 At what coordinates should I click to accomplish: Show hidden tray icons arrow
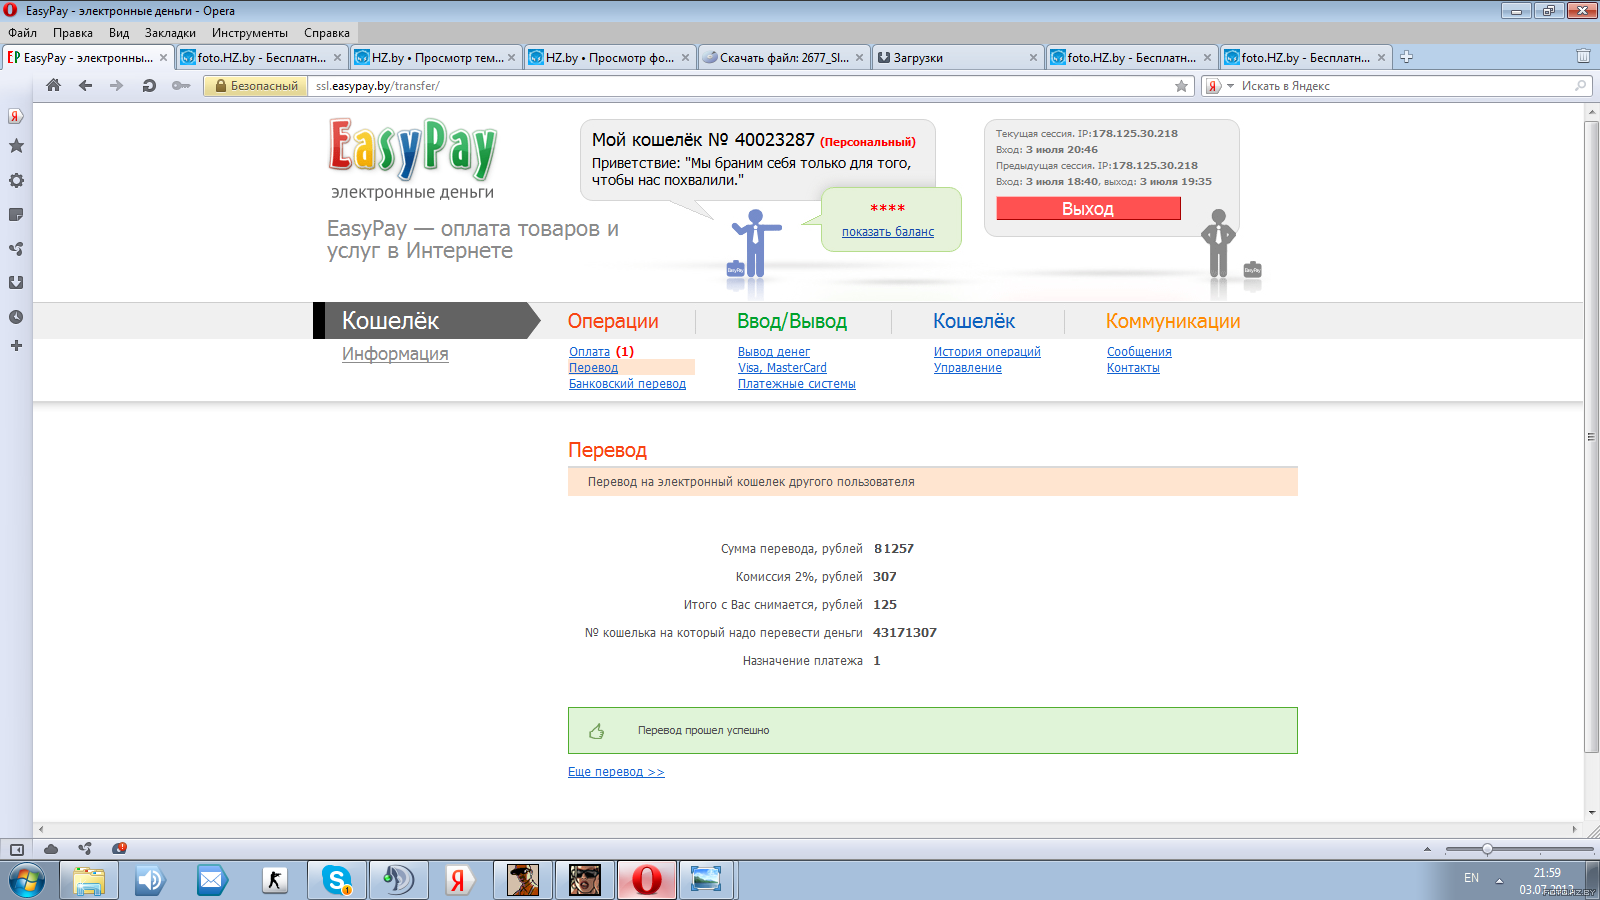click(1499, 881)
